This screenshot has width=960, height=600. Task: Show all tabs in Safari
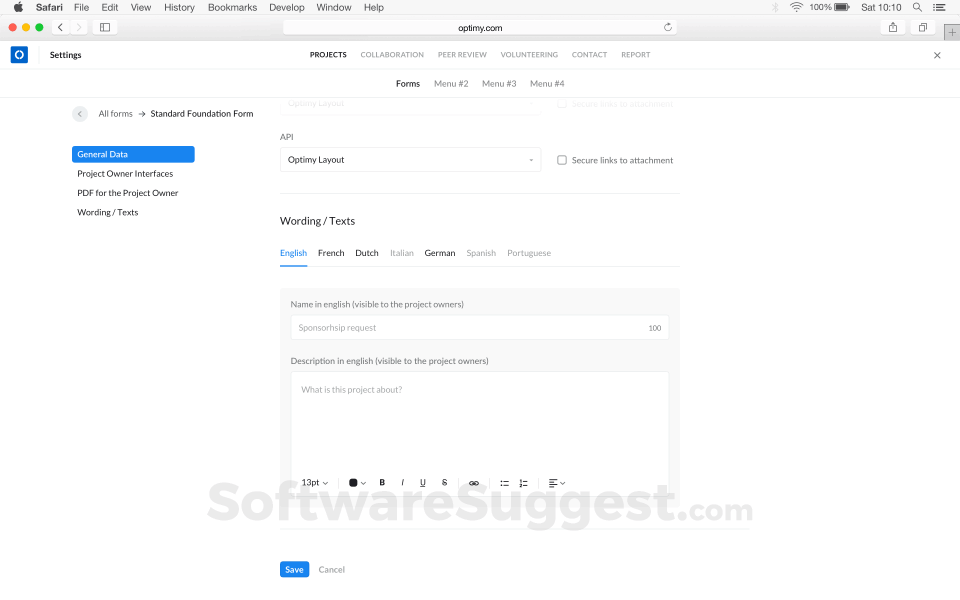click(923, 27)
